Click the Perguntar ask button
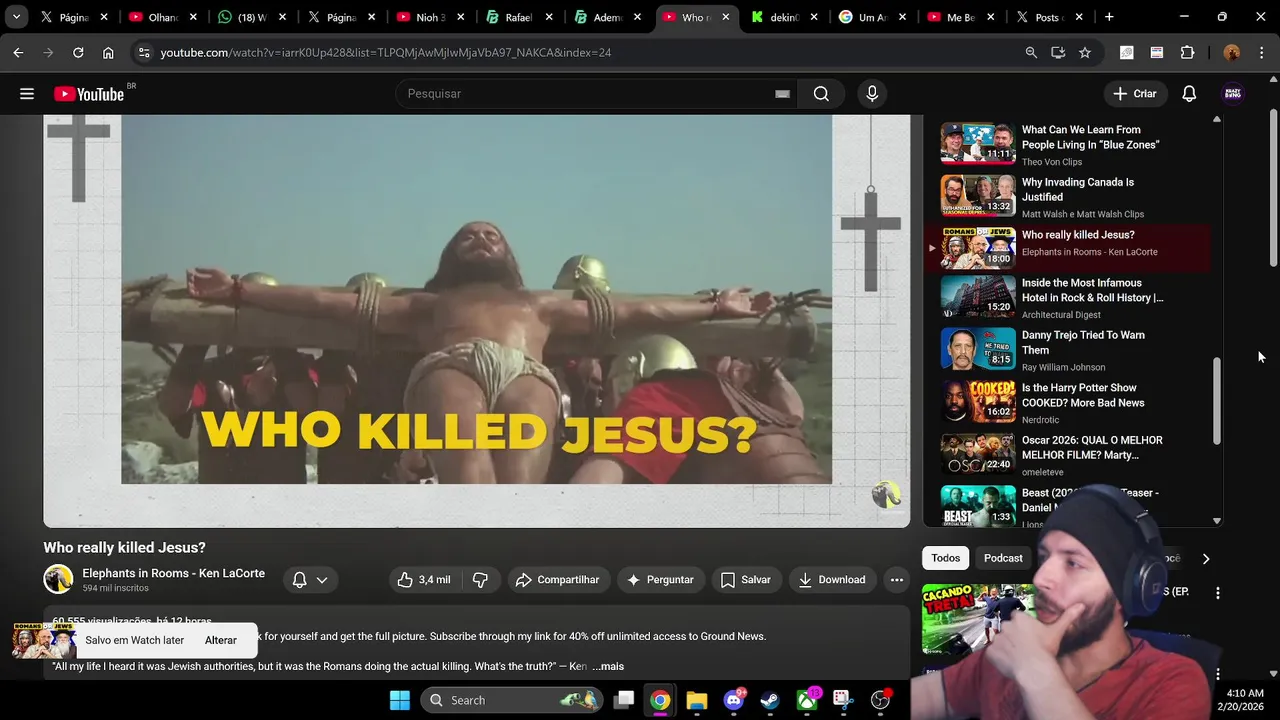Screen dimensions: 1280x720 pyautogui.click(x=660, y=580)
